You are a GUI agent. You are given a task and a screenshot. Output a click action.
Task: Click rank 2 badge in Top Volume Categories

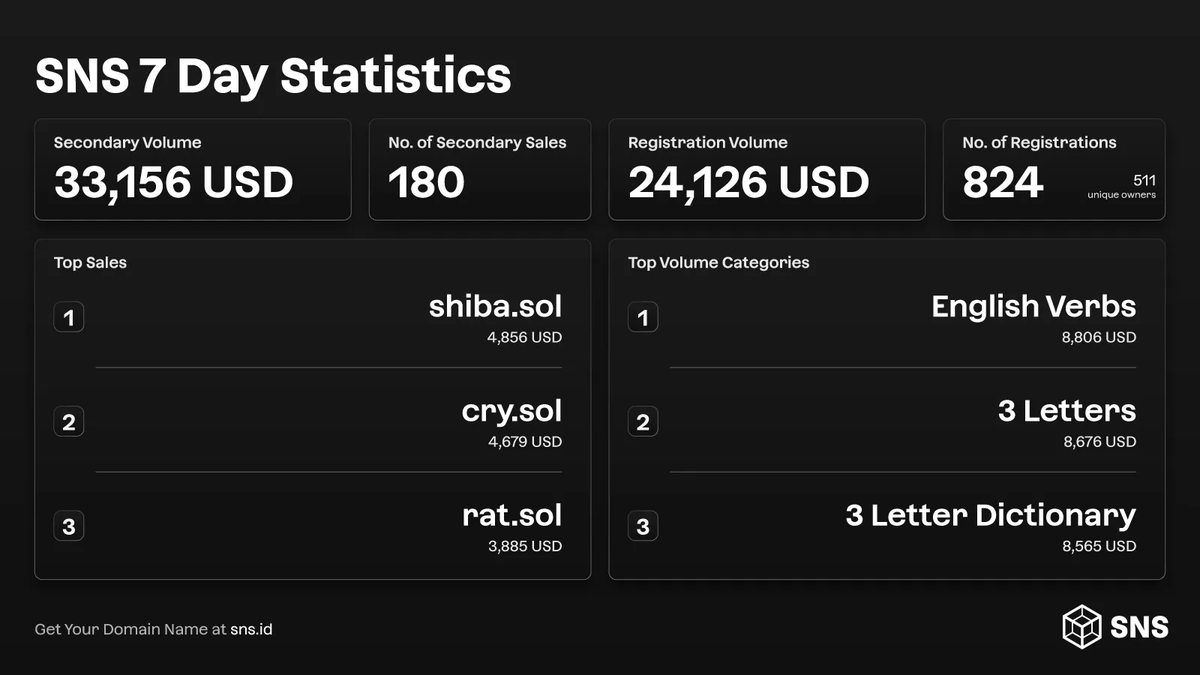click(643, 422)
